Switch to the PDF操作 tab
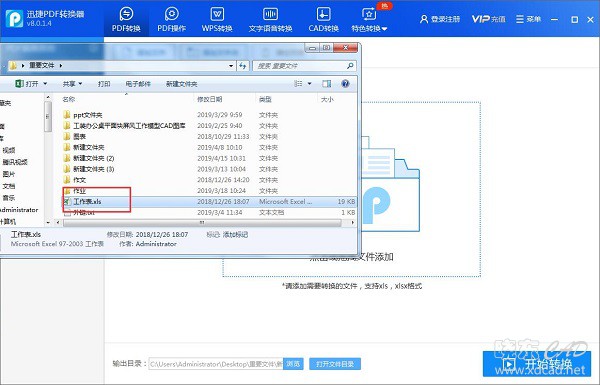The width and height of the screenshot is (600, 385). point(171,19)
